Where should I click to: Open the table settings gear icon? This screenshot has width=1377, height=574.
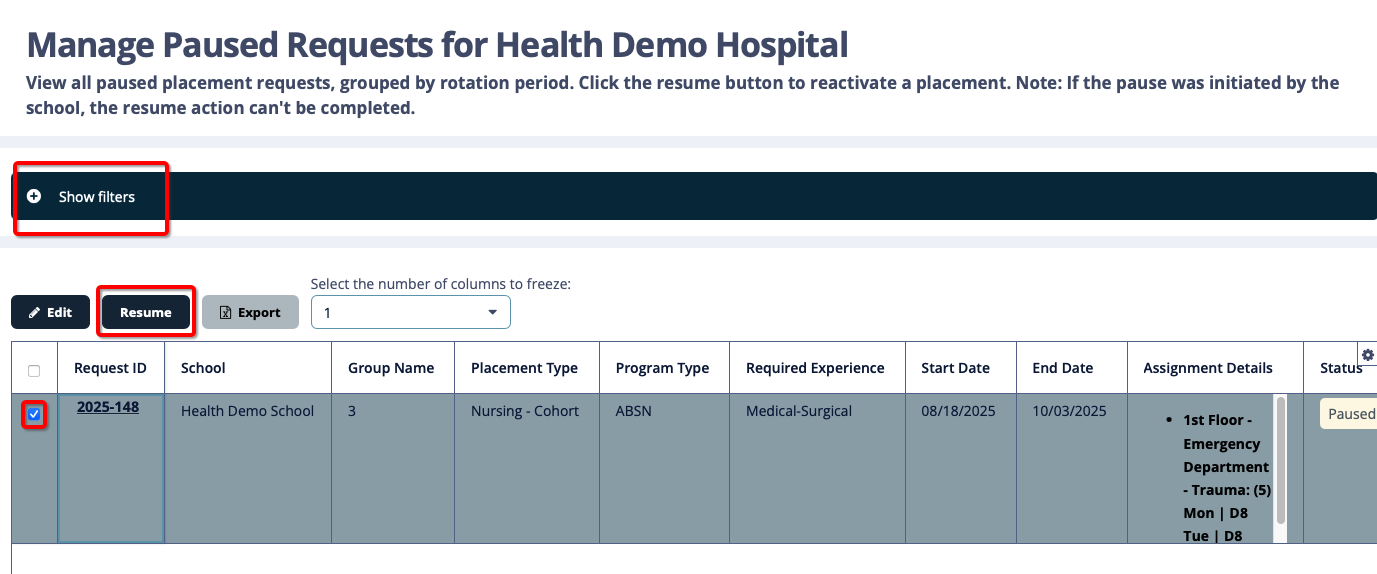coord(1368,355)
